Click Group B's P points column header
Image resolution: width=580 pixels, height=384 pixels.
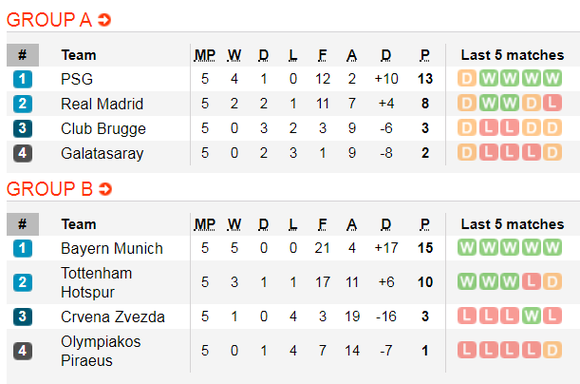tap(425, 225)
